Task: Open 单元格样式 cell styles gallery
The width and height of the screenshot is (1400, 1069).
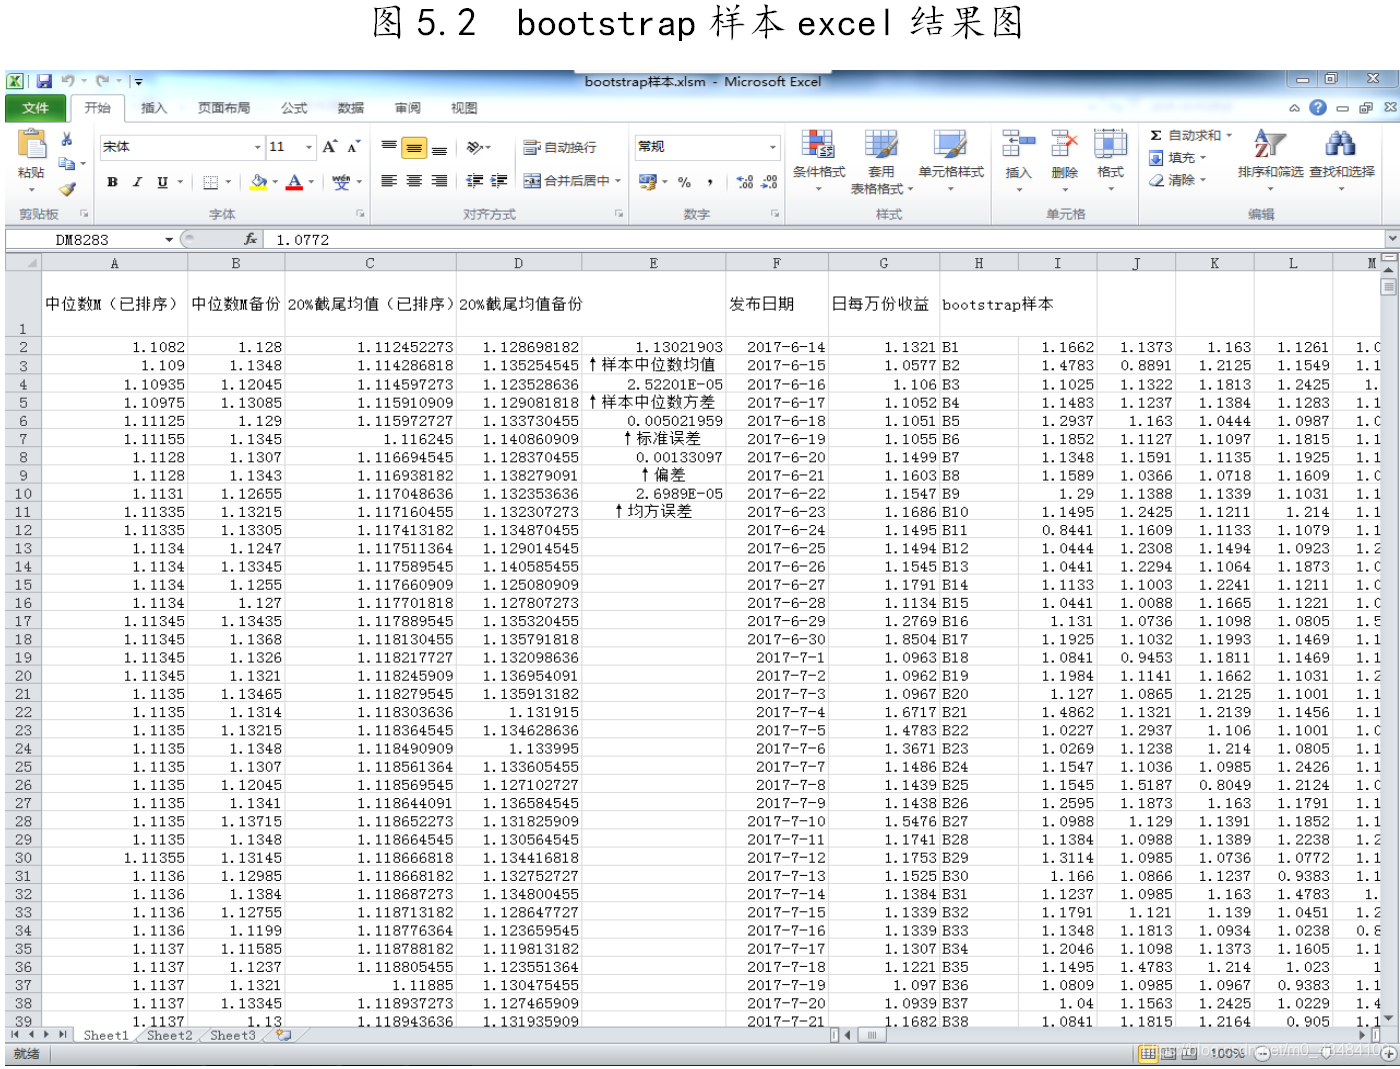Action: click(951, 160)
